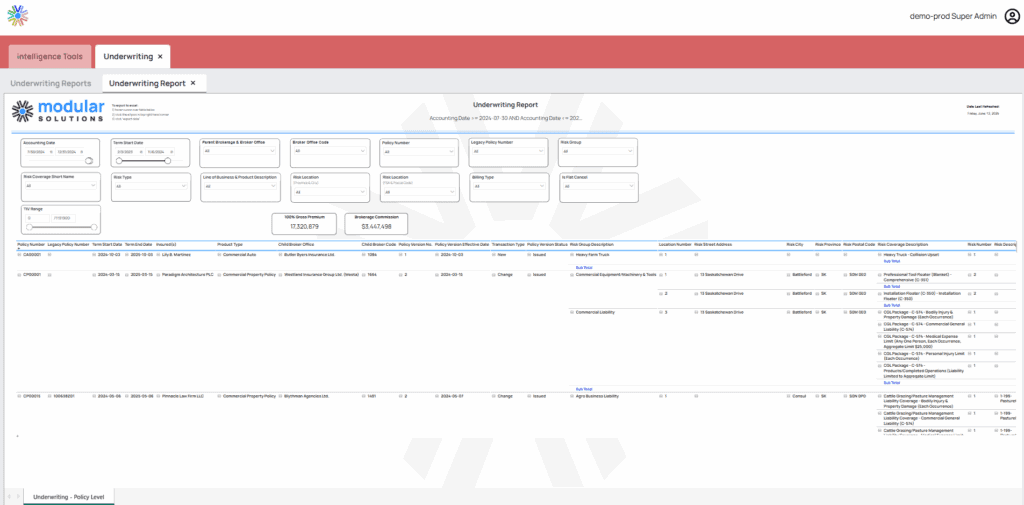Close the Underwriting tab with its X
The height and width of the screenshot is (505, 1024).
[160, 57]
